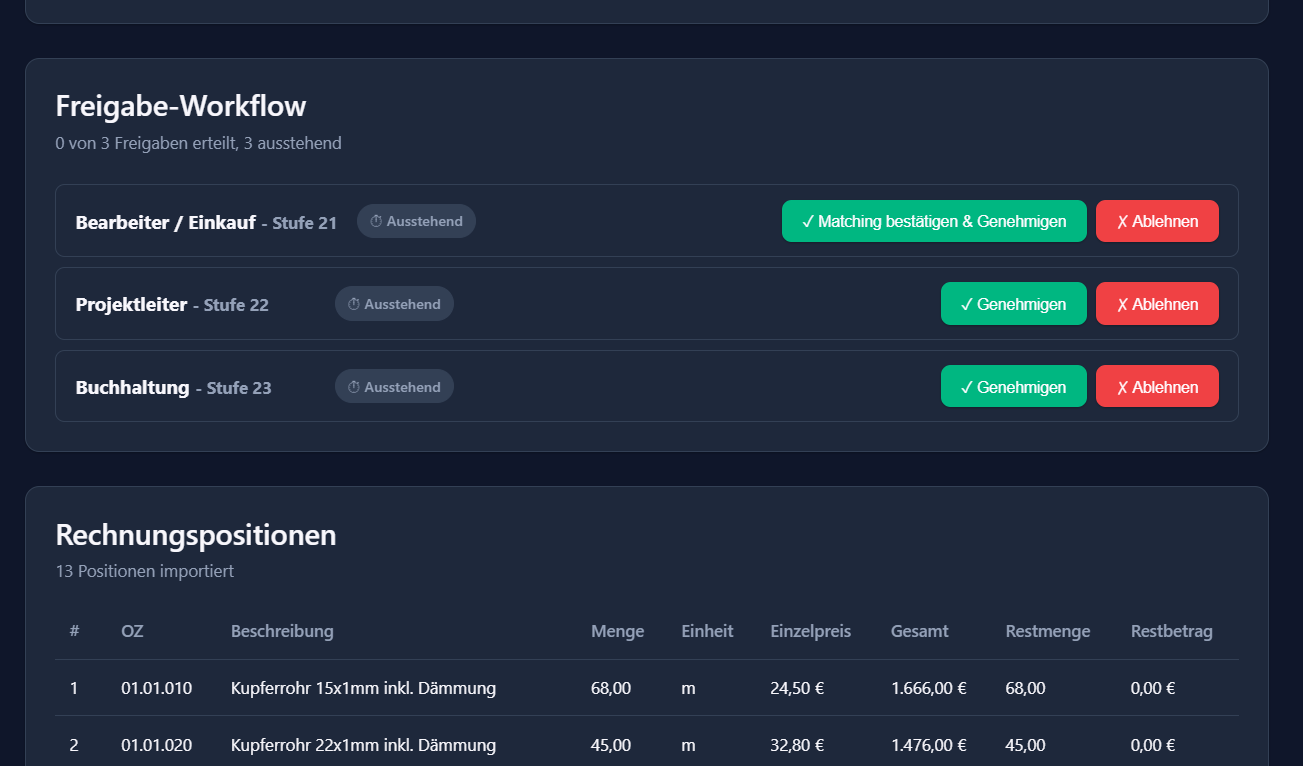Reject the Buchhaltung approval with Ablehnen
Screen dimensions: 1303x766
coord(1157,386)
